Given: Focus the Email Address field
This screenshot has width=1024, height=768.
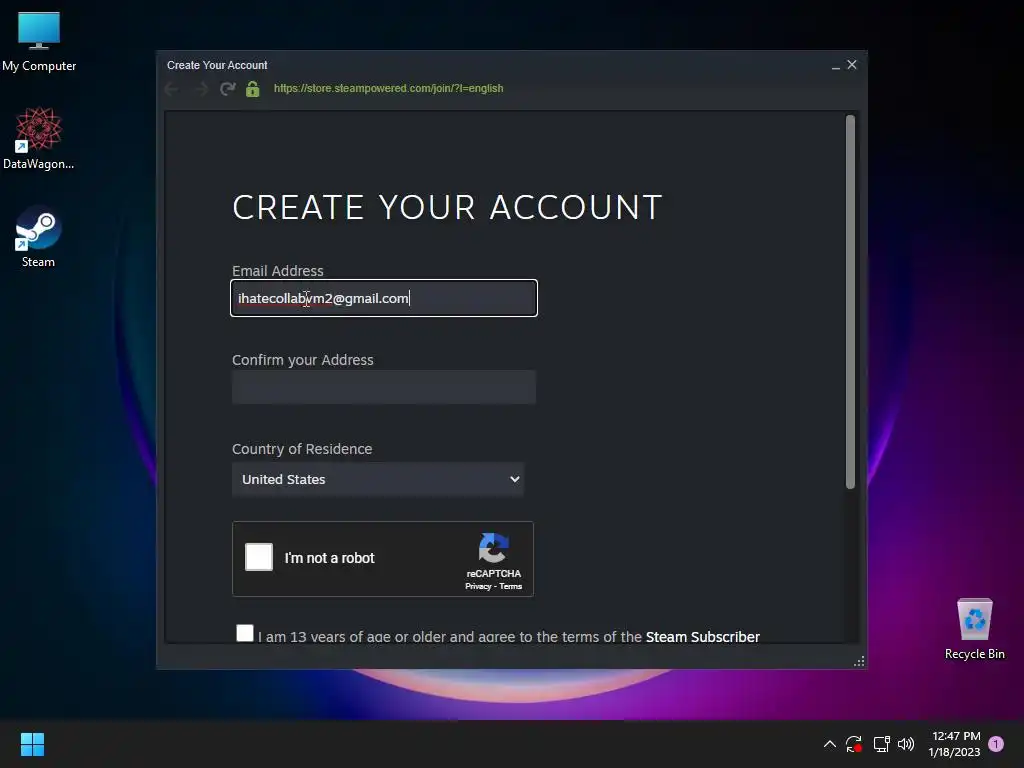Looking at the screenshot, I should click(384, 298).
